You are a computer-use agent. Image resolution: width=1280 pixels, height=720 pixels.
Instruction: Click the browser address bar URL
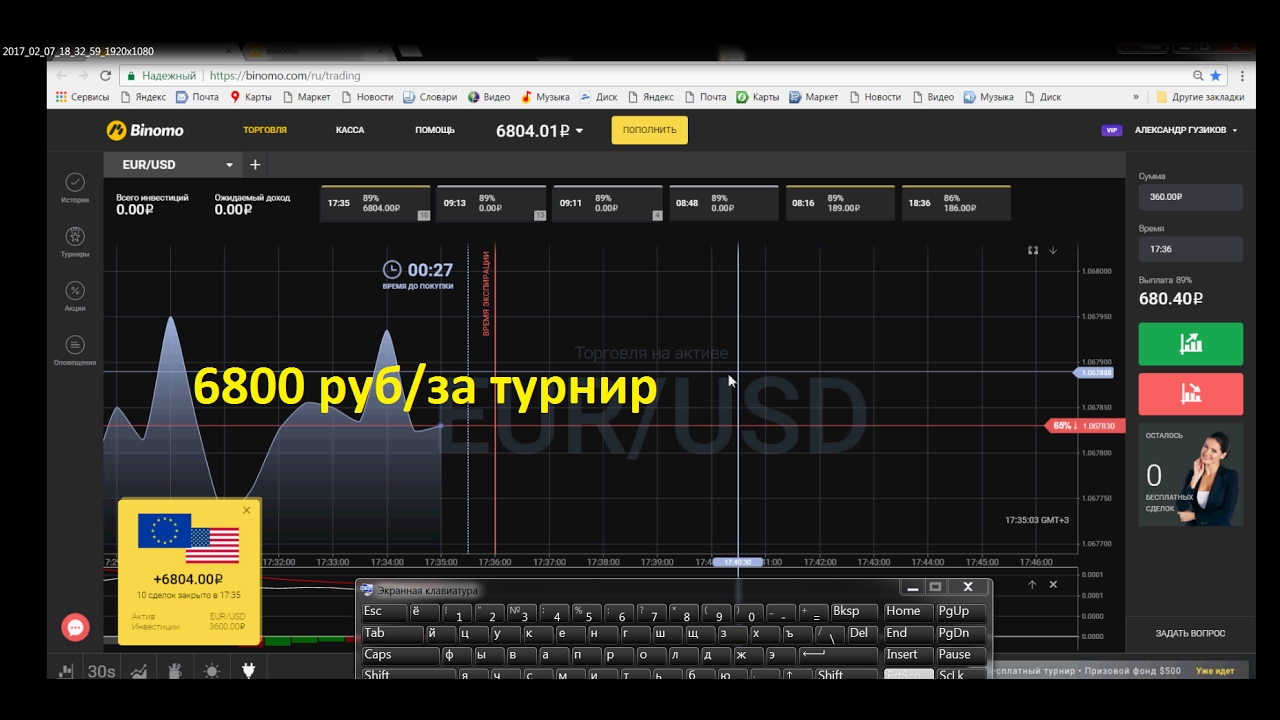coord(285,75)
